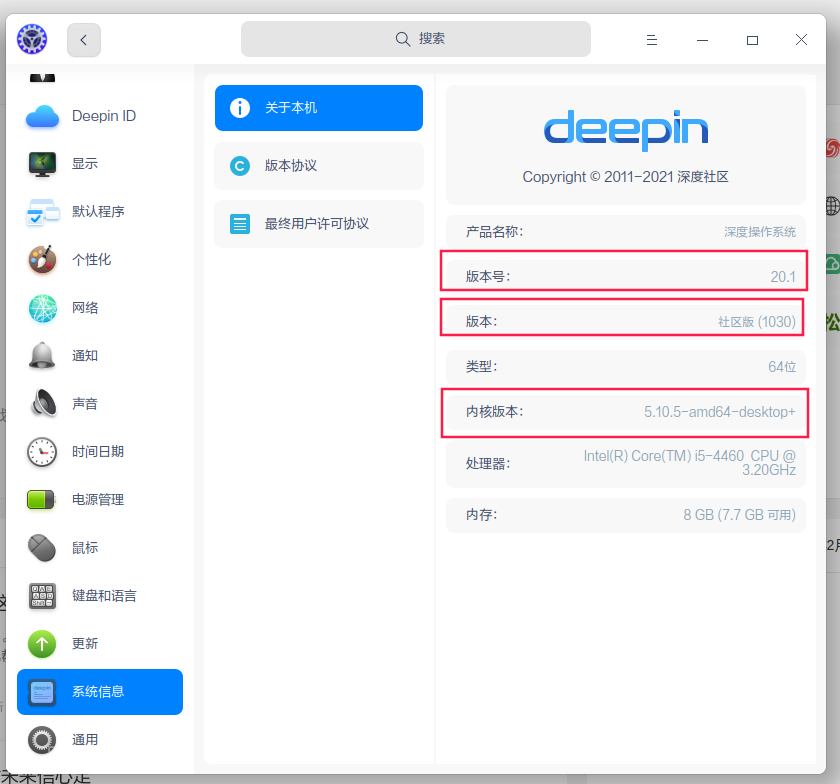Click the 产品名称 value 深度操作系统

tap(760, 232)
